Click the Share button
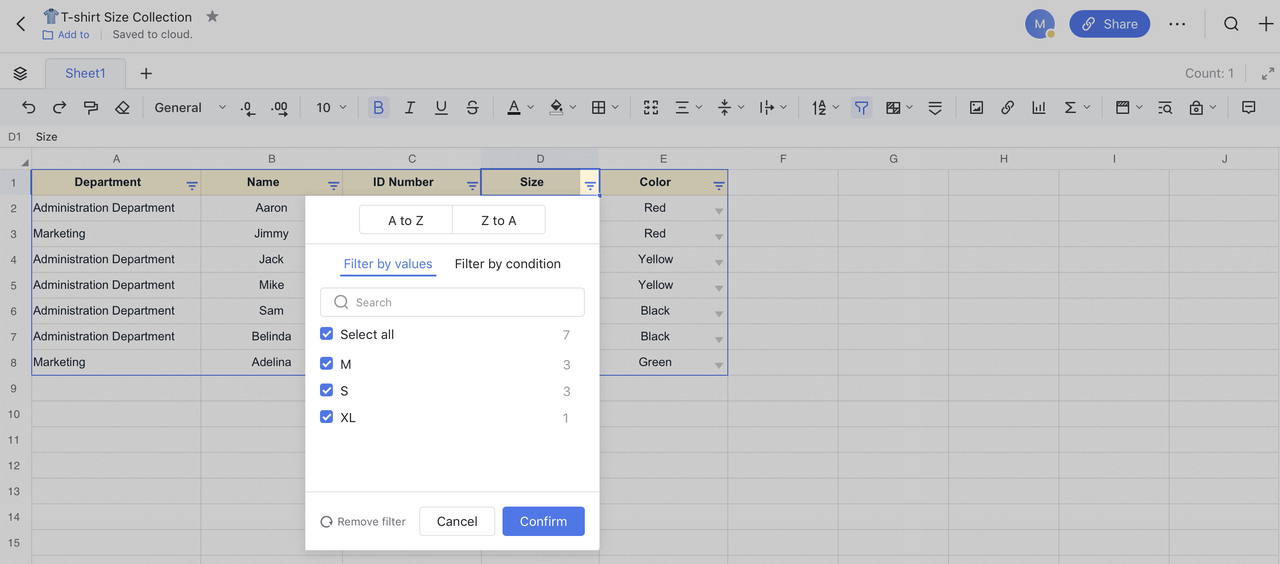1280x564 pixels. tap(1109, 24)
